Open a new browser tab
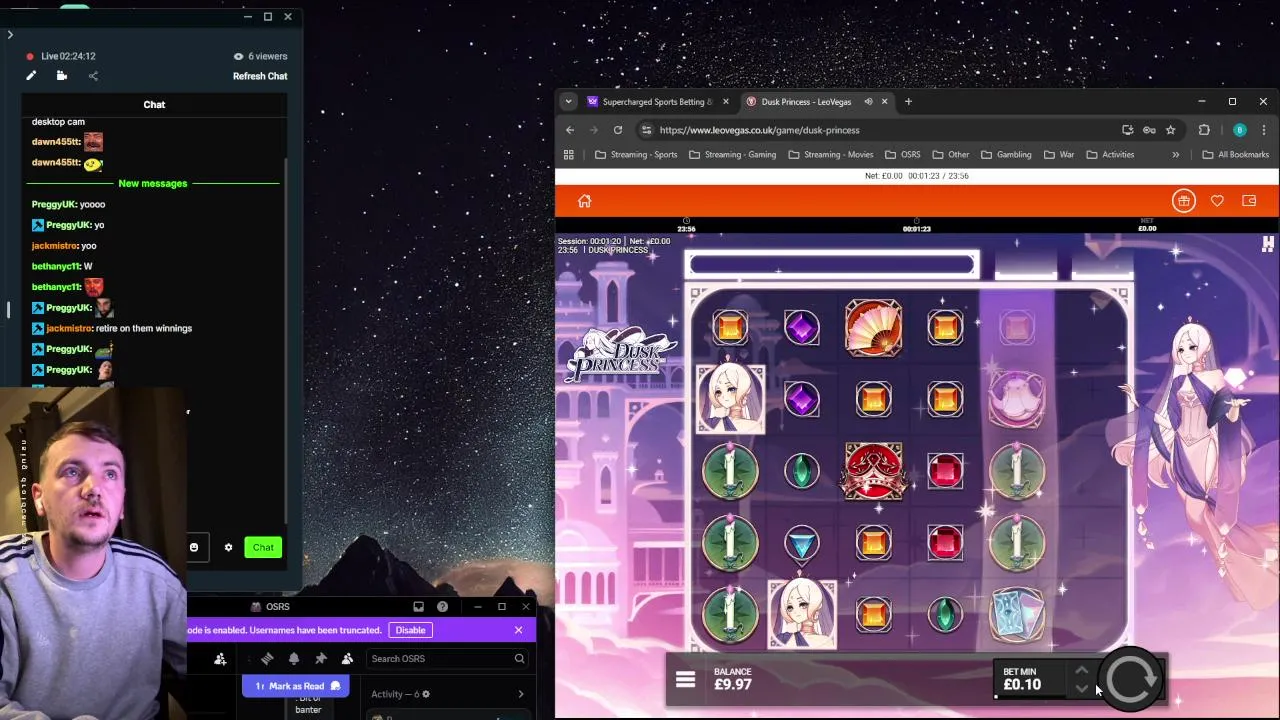 click(908, 102)
